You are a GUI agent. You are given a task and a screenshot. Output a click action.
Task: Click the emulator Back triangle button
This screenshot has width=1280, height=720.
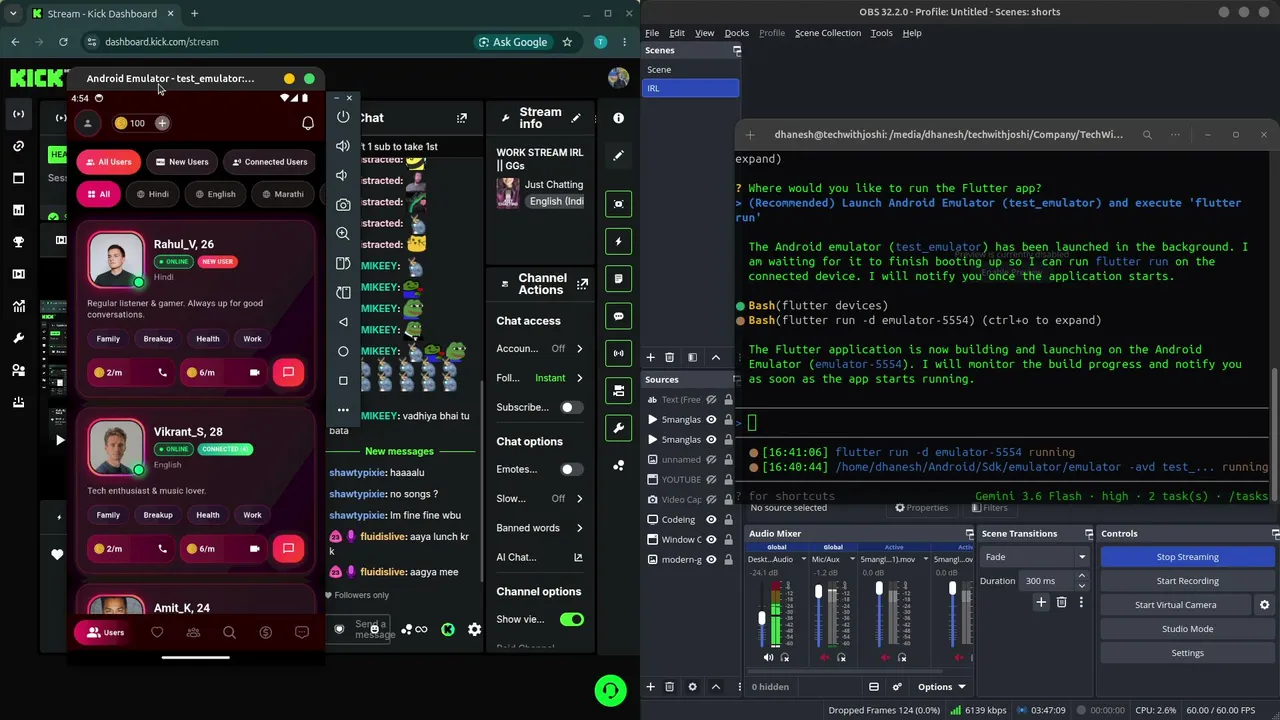pos(343,322)
